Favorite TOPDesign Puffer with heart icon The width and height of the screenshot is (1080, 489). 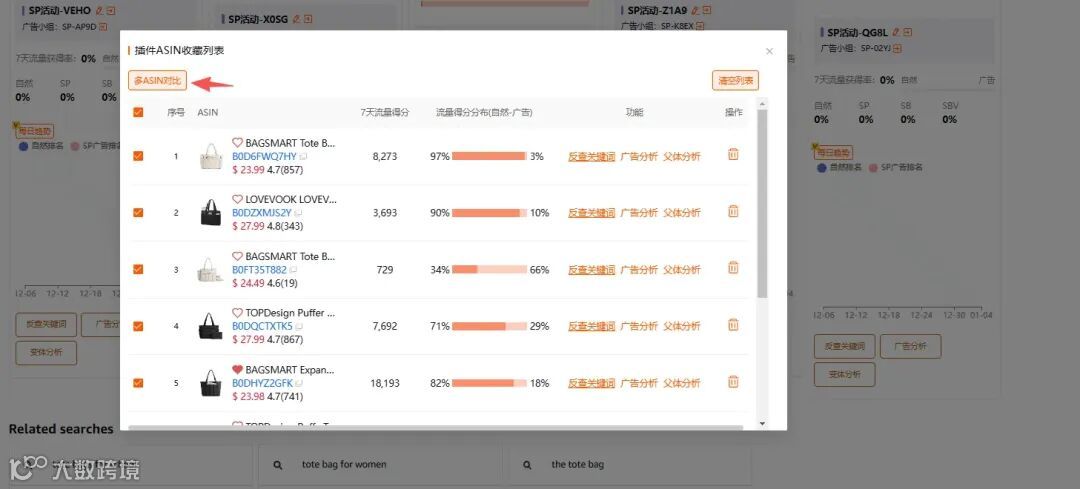click(238, 313)
